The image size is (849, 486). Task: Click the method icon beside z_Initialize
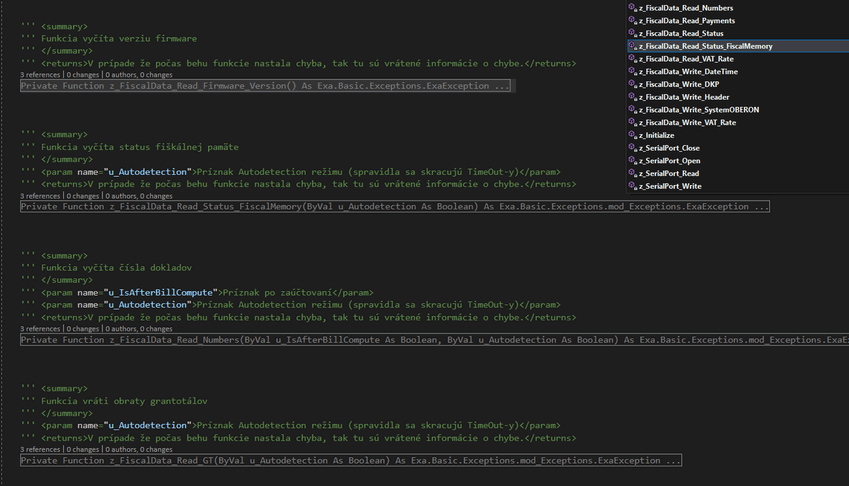point(632,135)
